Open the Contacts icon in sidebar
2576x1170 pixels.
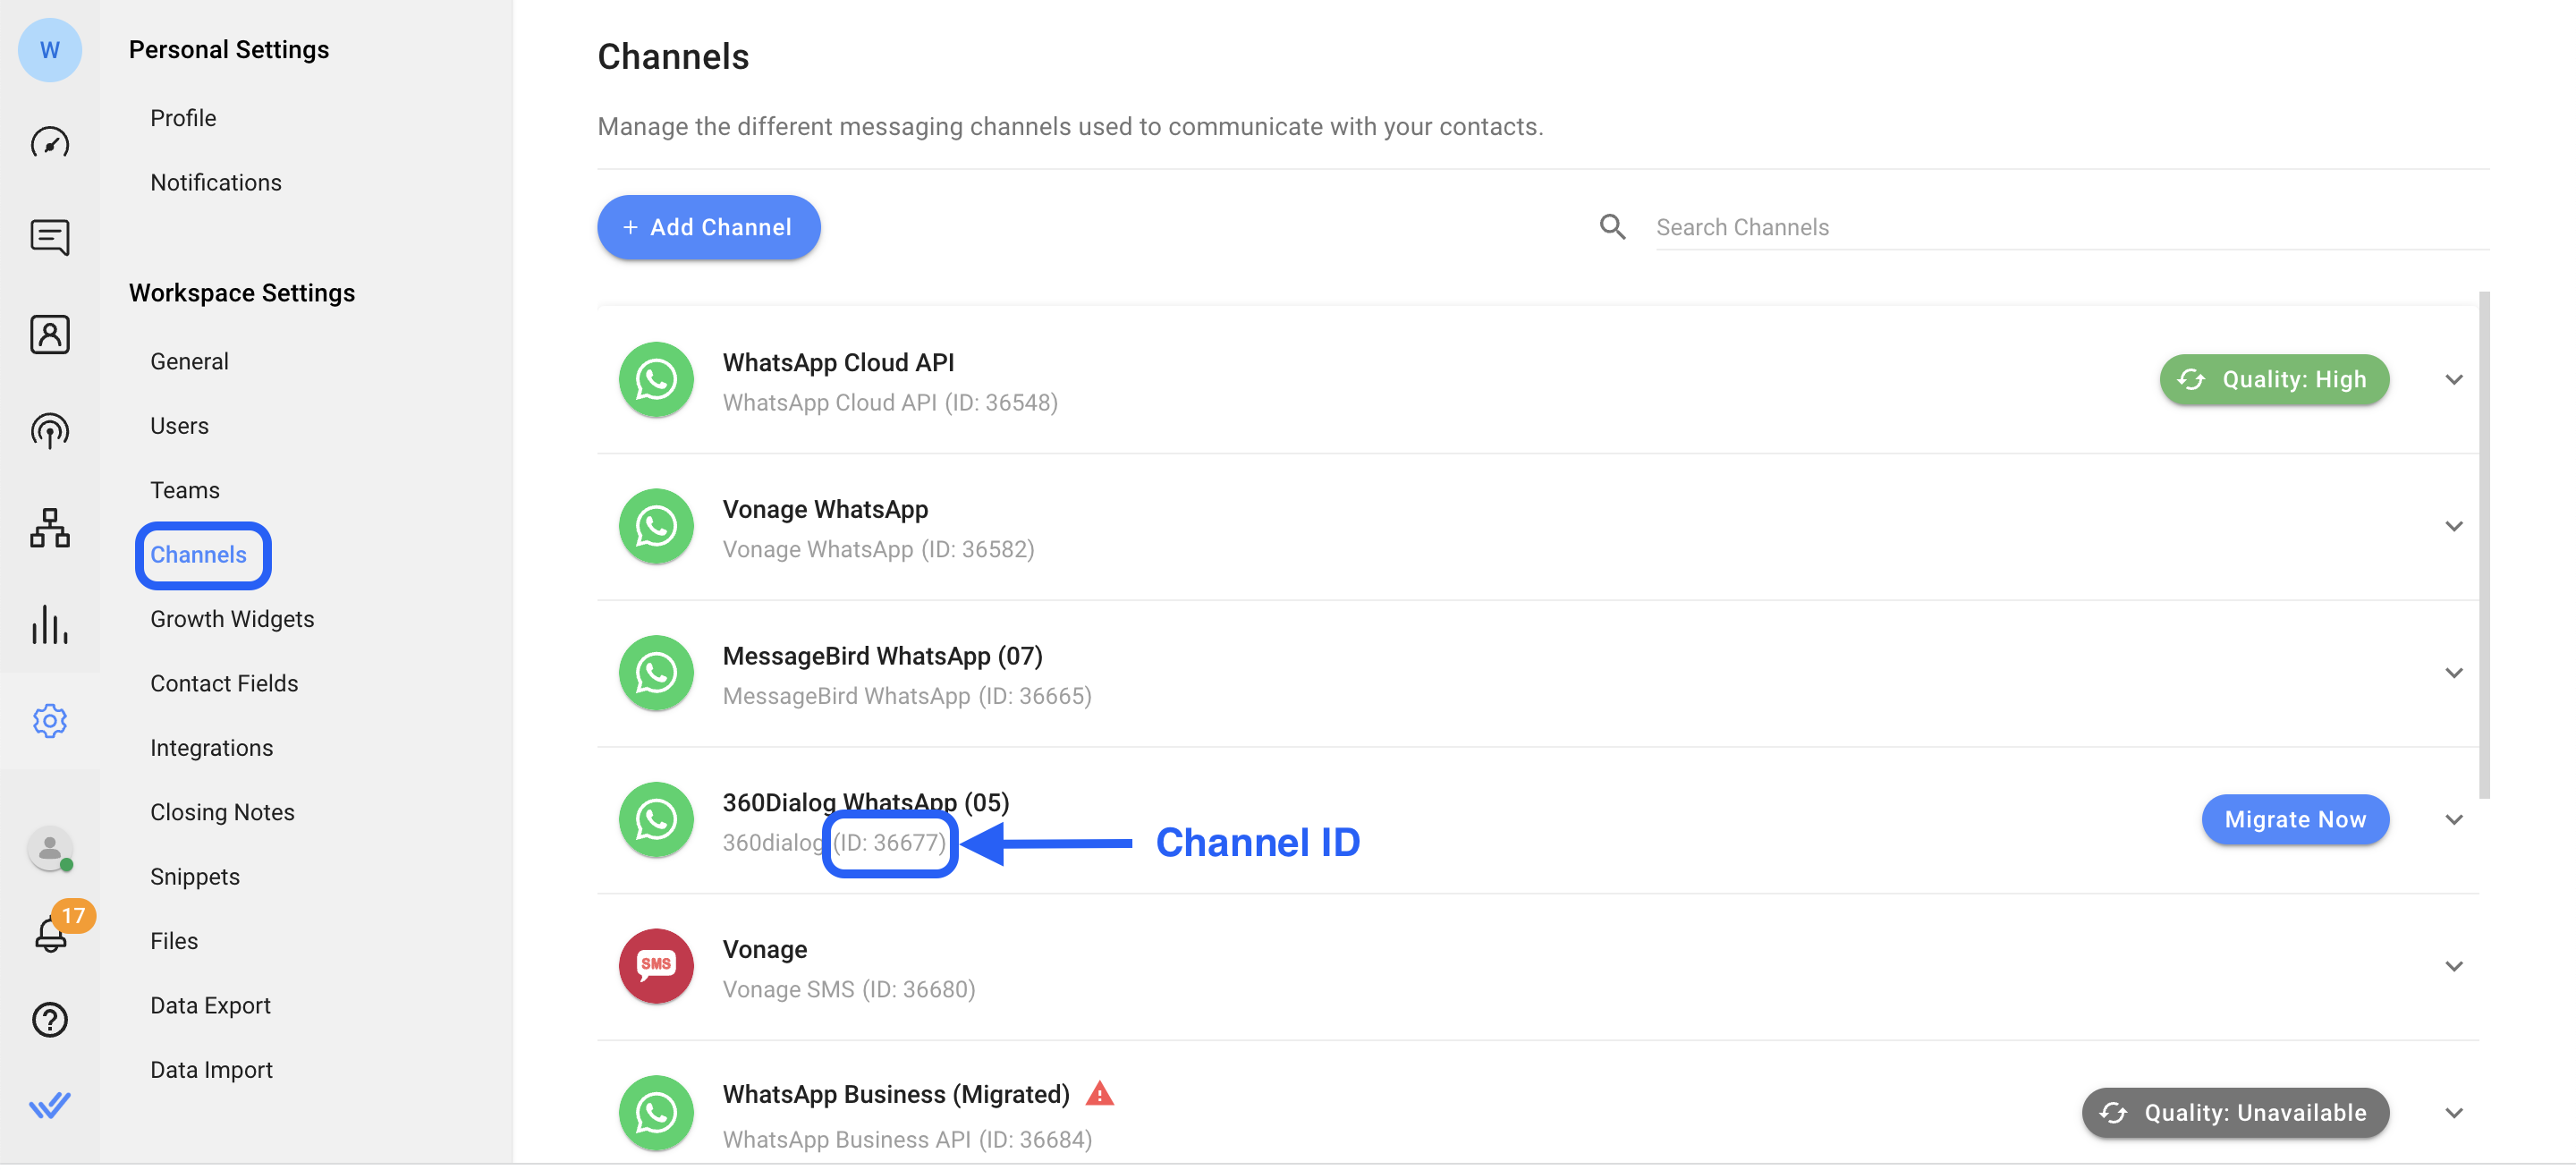click(49, 335)
